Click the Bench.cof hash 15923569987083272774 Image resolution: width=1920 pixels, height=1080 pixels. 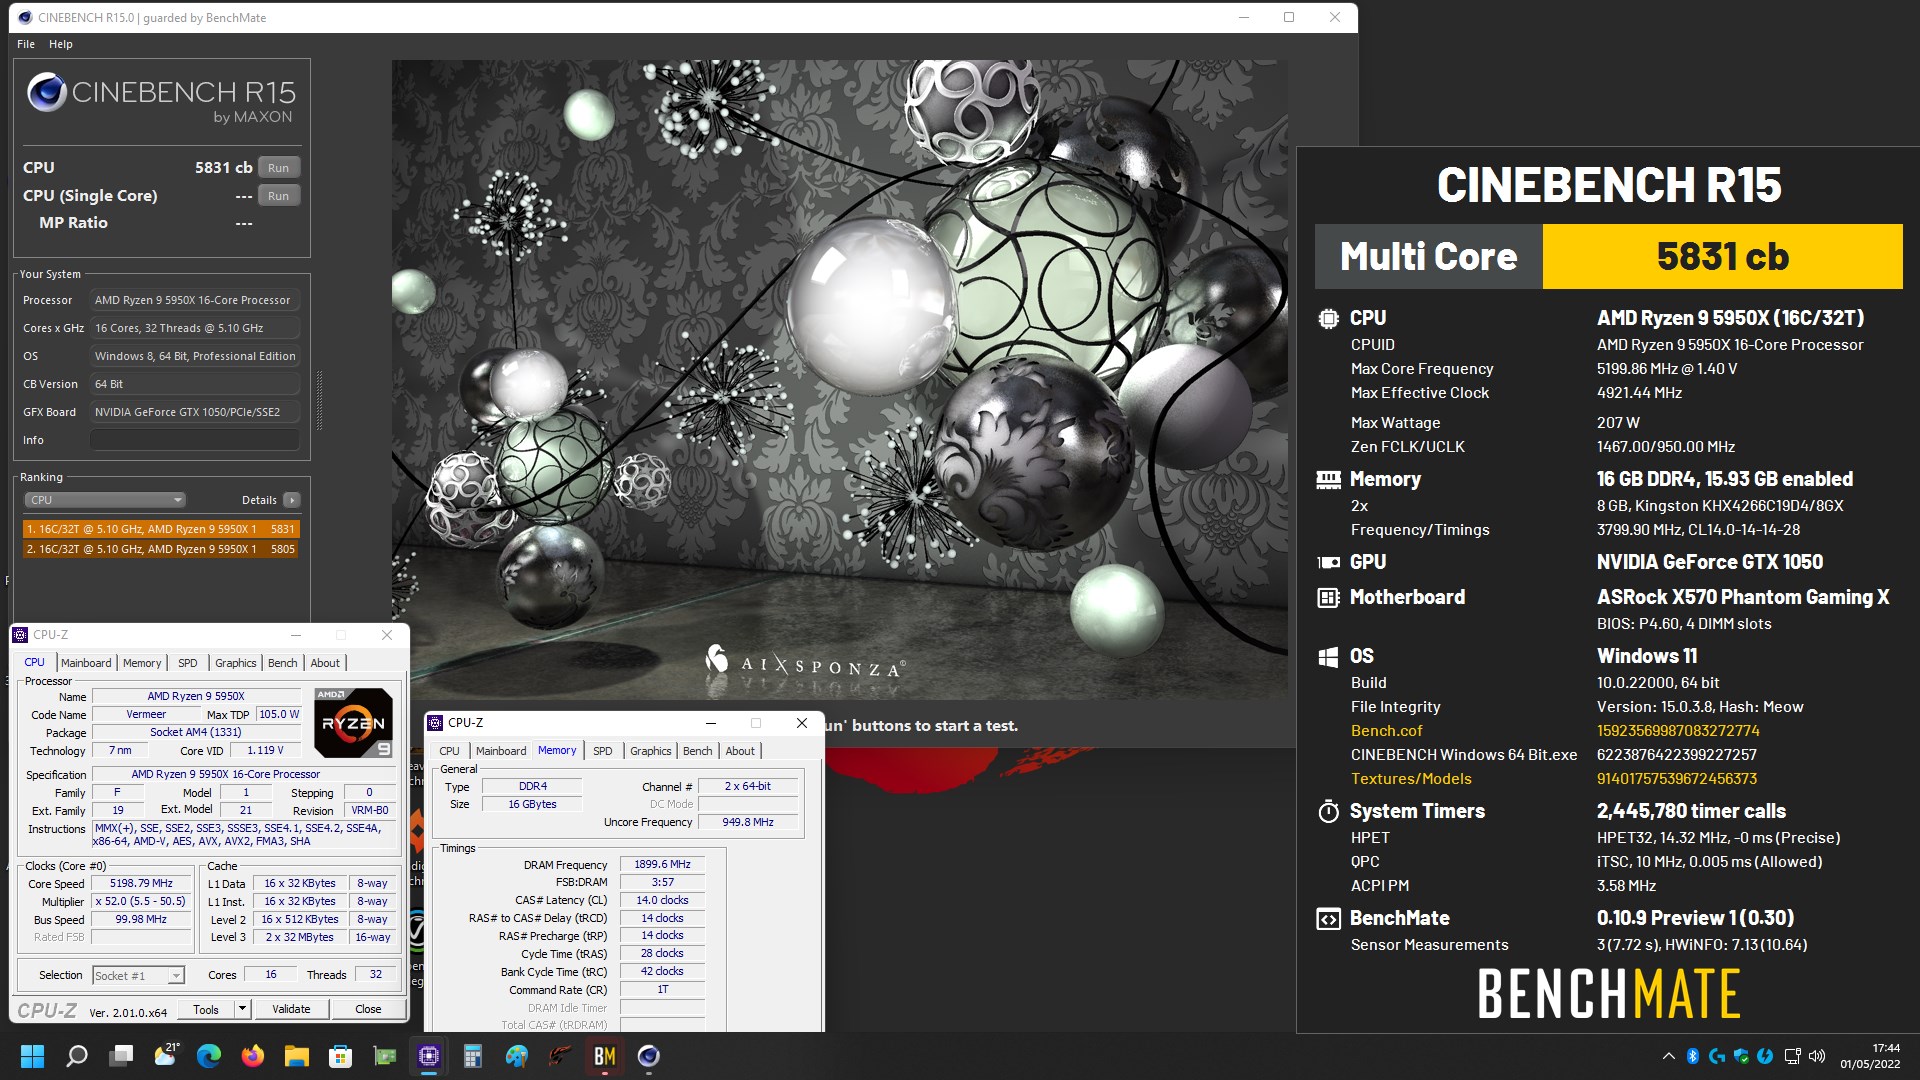(x=1678, y=731)
